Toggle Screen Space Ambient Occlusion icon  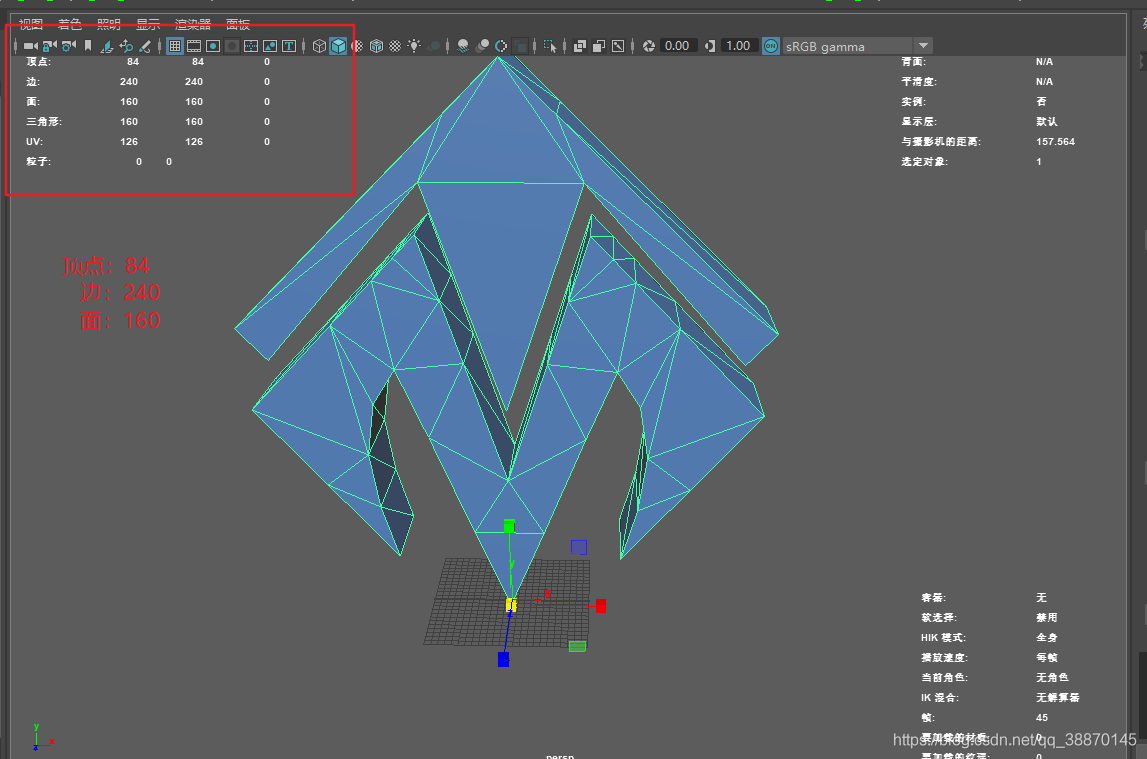[x=463, y=46]
